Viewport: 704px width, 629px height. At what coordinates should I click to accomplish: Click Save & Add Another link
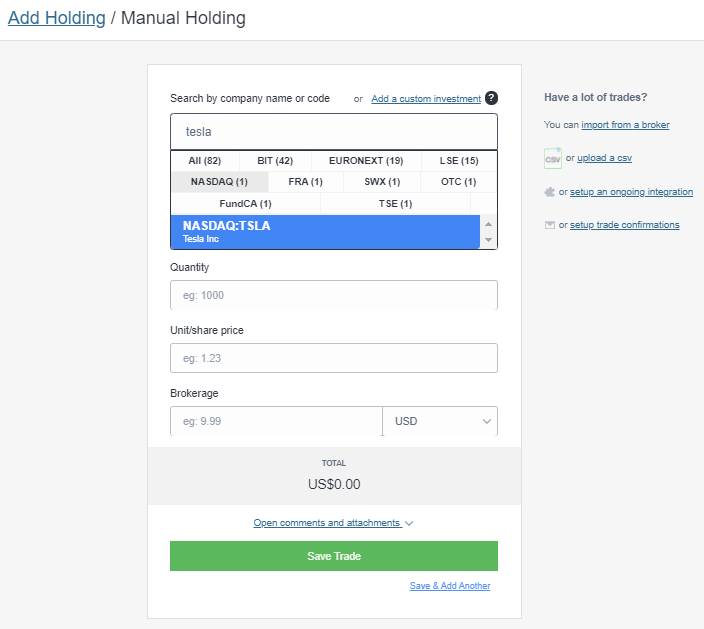click(x=450, y=586)
